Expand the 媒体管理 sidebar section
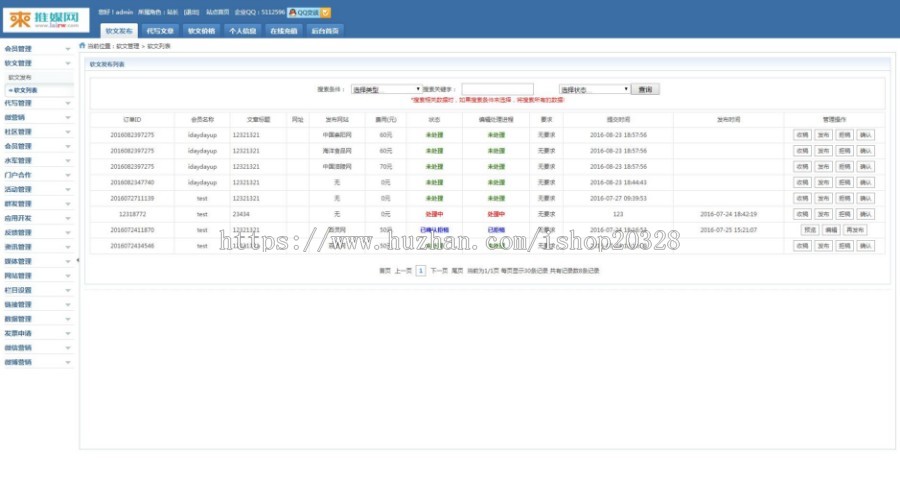Image resolution: width=900 pixels, height=477 pixels. 37,261
